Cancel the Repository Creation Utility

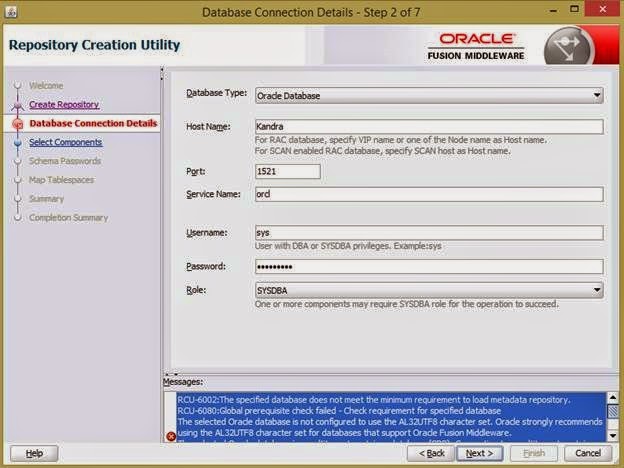[588, 453]
